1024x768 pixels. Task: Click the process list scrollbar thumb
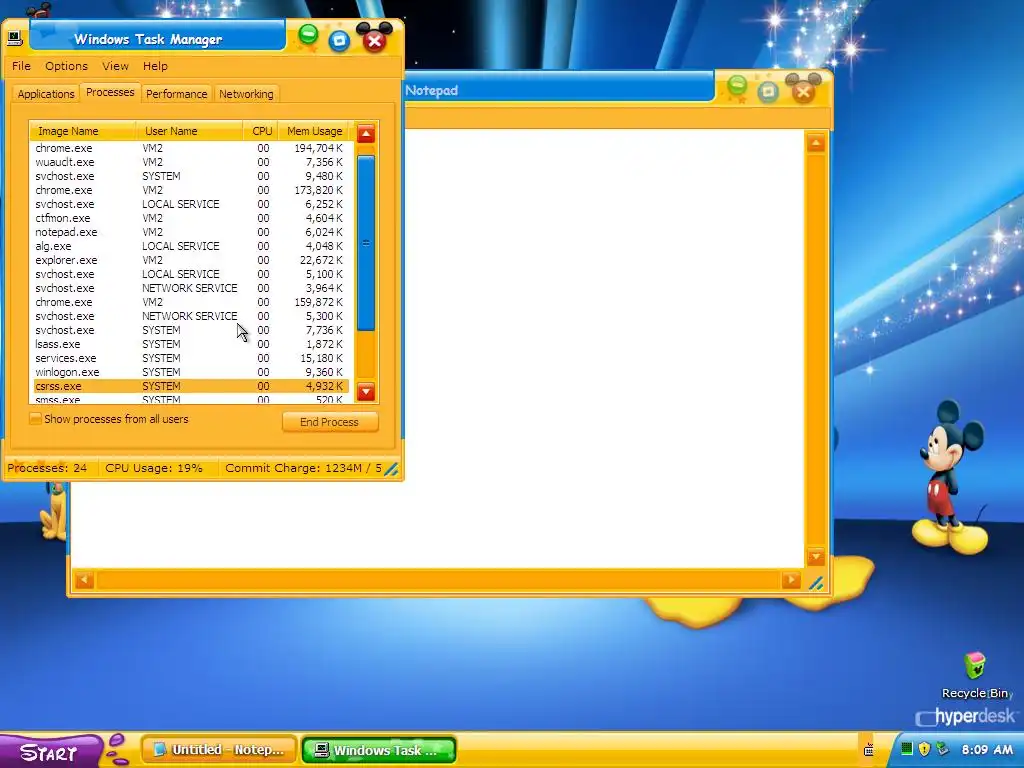pos(366,243)
